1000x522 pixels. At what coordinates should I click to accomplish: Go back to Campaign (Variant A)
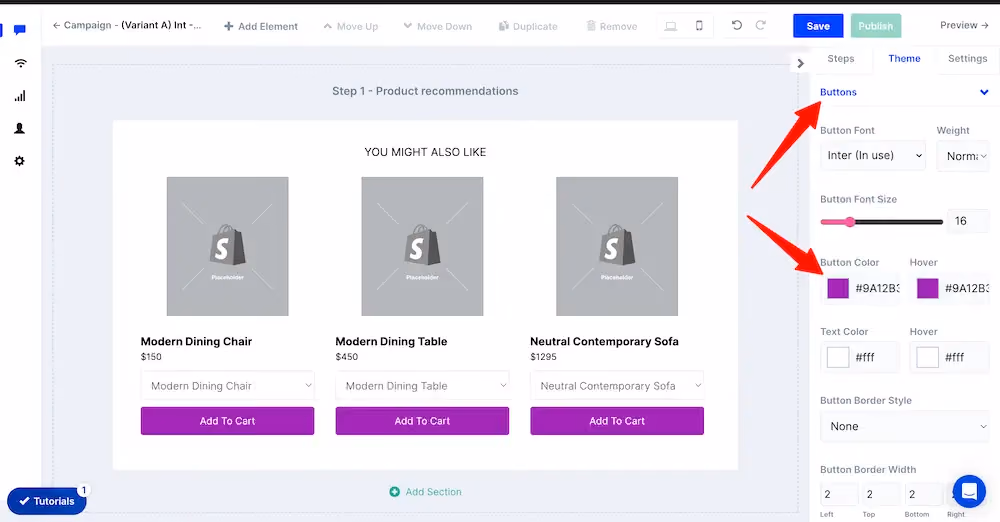[x=126, y=26]
